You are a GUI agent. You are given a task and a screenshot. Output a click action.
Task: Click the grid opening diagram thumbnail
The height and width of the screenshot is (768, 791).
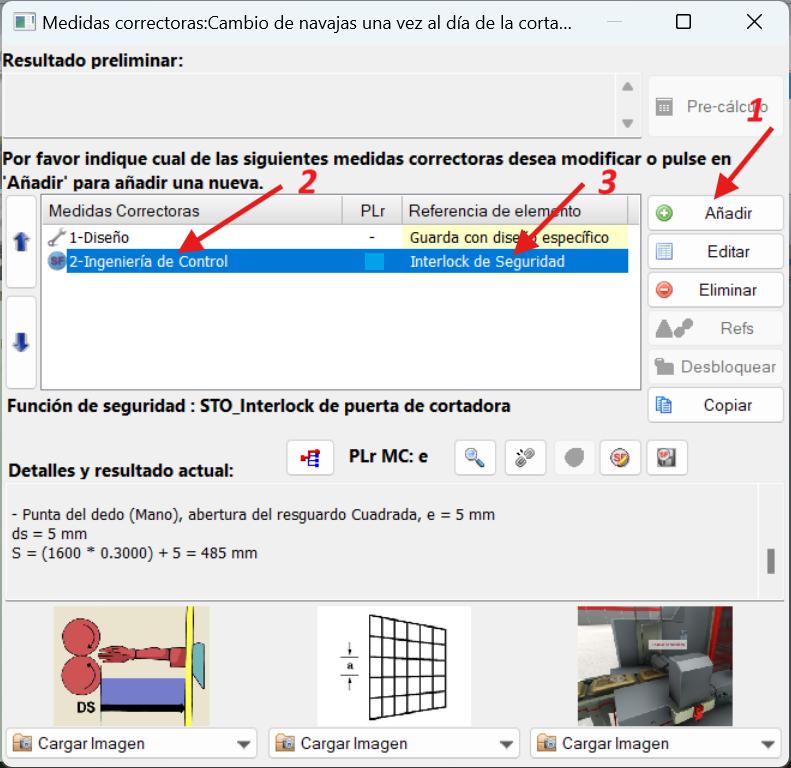pyautogui.click(x=394, y=666)
